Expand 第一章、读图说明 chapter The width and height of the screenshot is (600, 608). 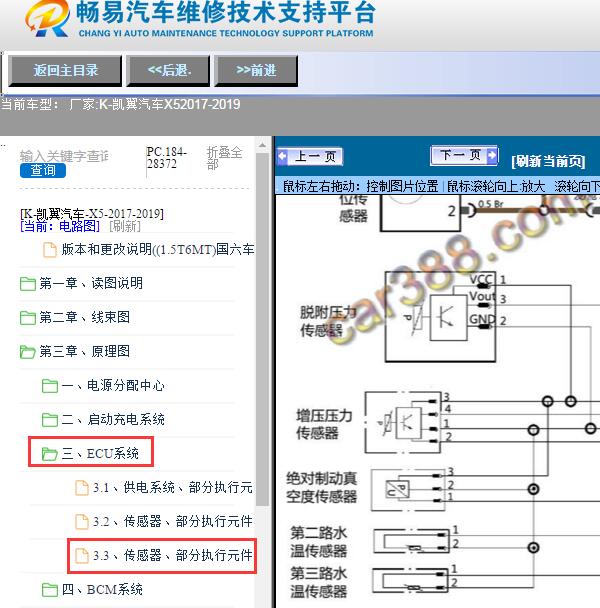click(91, 283)
